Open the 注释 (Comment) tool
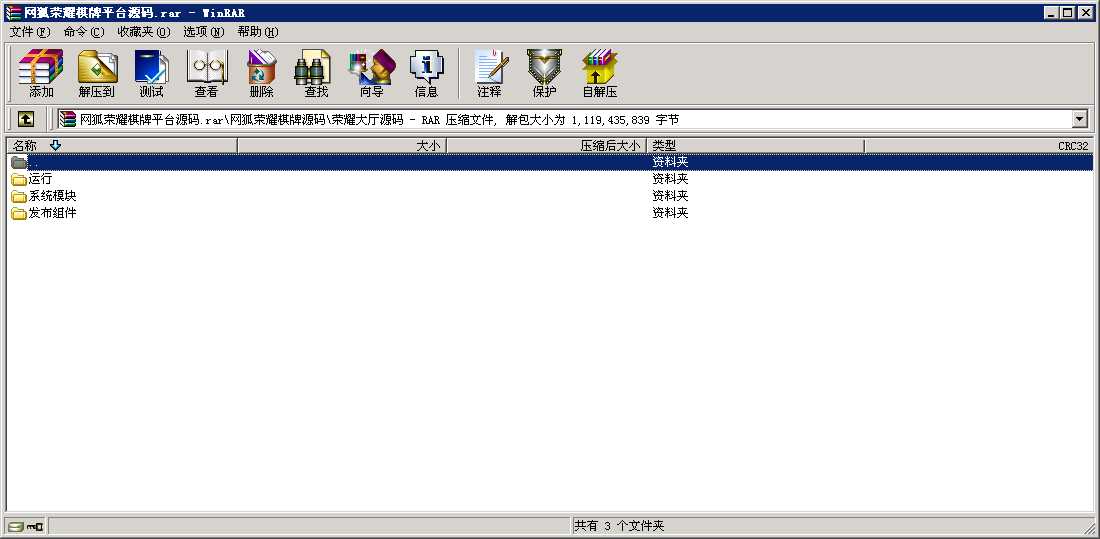 (x=489, y=73)
